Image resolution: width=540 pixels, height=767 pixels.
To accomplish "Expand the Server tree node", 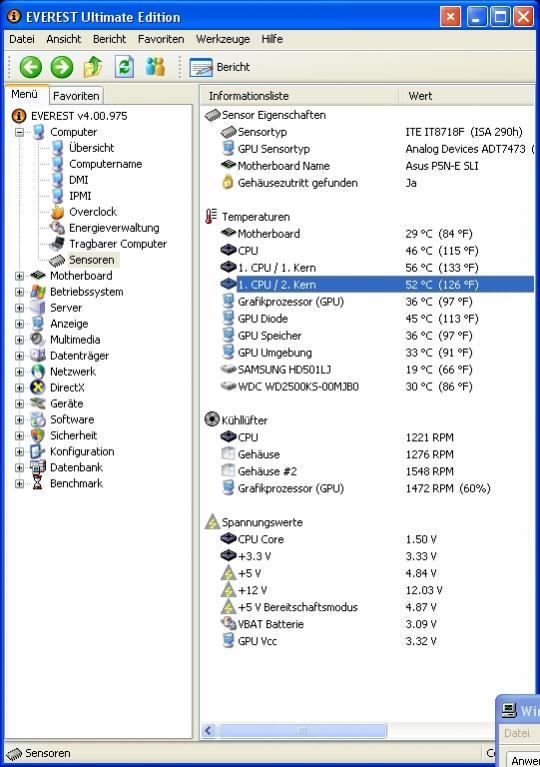I will pyautogui.click(x=19, y=308).
